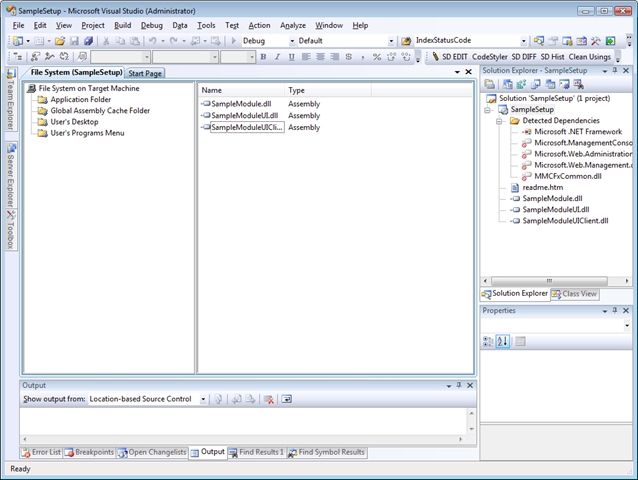Click the CodeStyler toolbar button
Screen dimensions: 638x480
489,57
